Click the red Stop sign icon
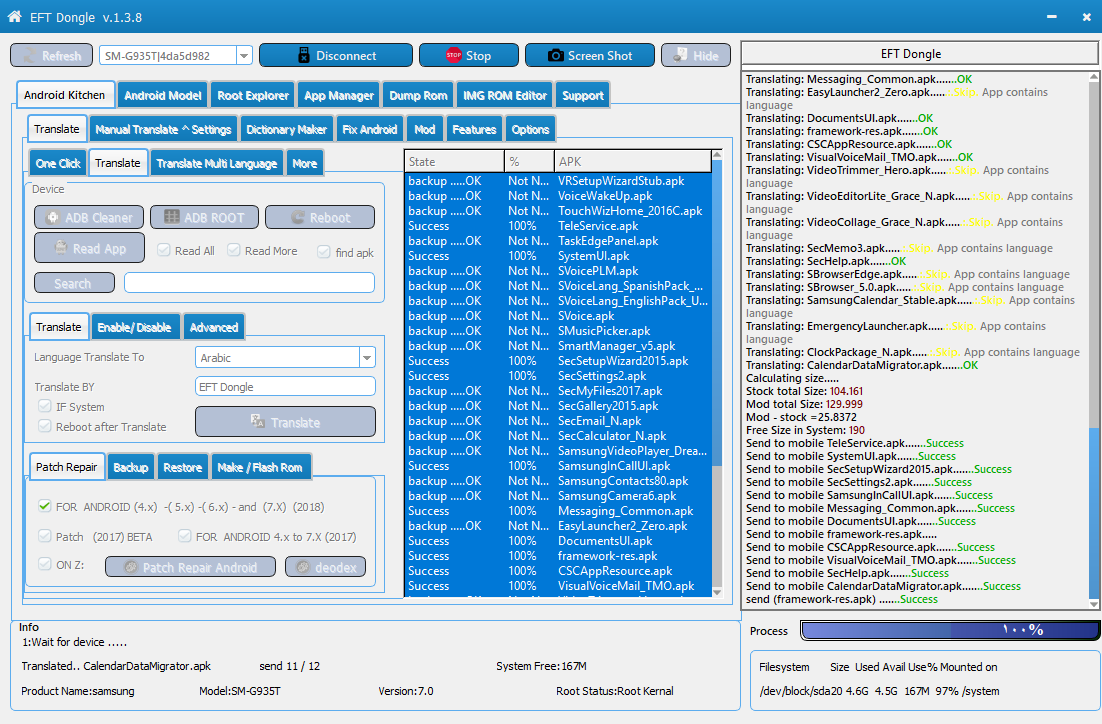1102x724 pixels. point(453,55)
